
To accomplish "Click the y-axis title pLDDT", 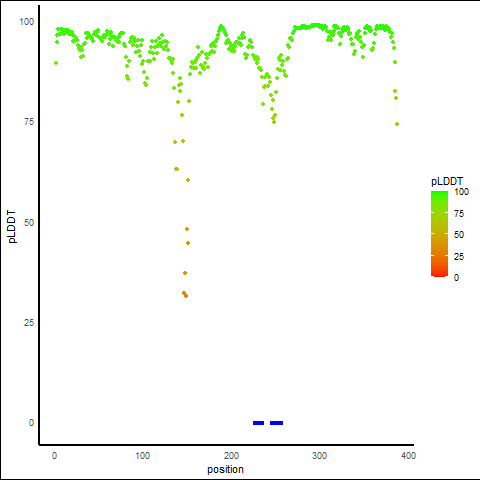I will point(12,226).
